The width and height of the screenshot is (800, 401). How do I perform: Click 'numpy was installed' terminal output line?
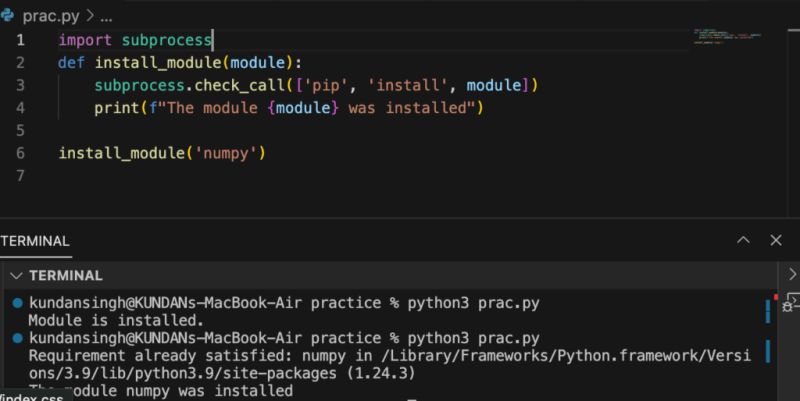[210, 391]
